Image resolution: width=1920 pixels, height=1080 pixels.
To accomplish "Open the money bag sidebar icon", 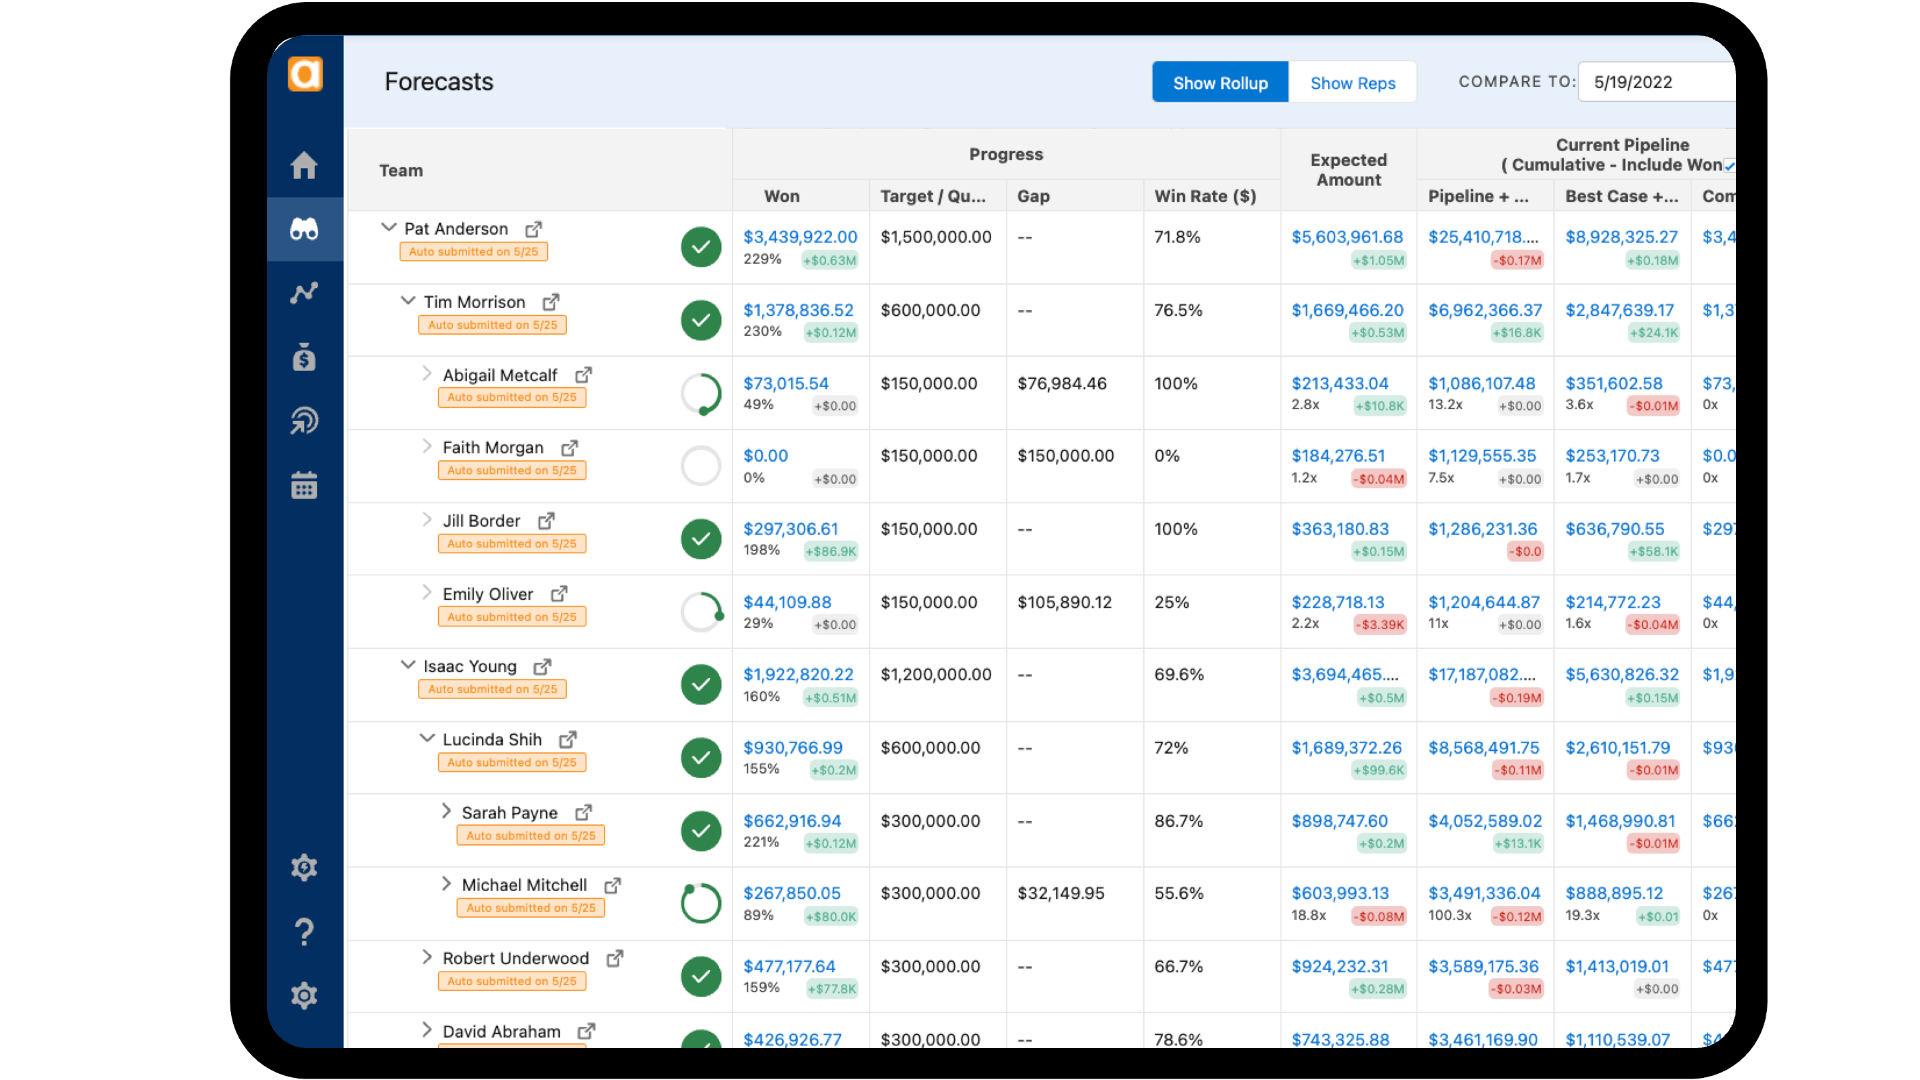I will pyautogui.click(x=304, y=357).
